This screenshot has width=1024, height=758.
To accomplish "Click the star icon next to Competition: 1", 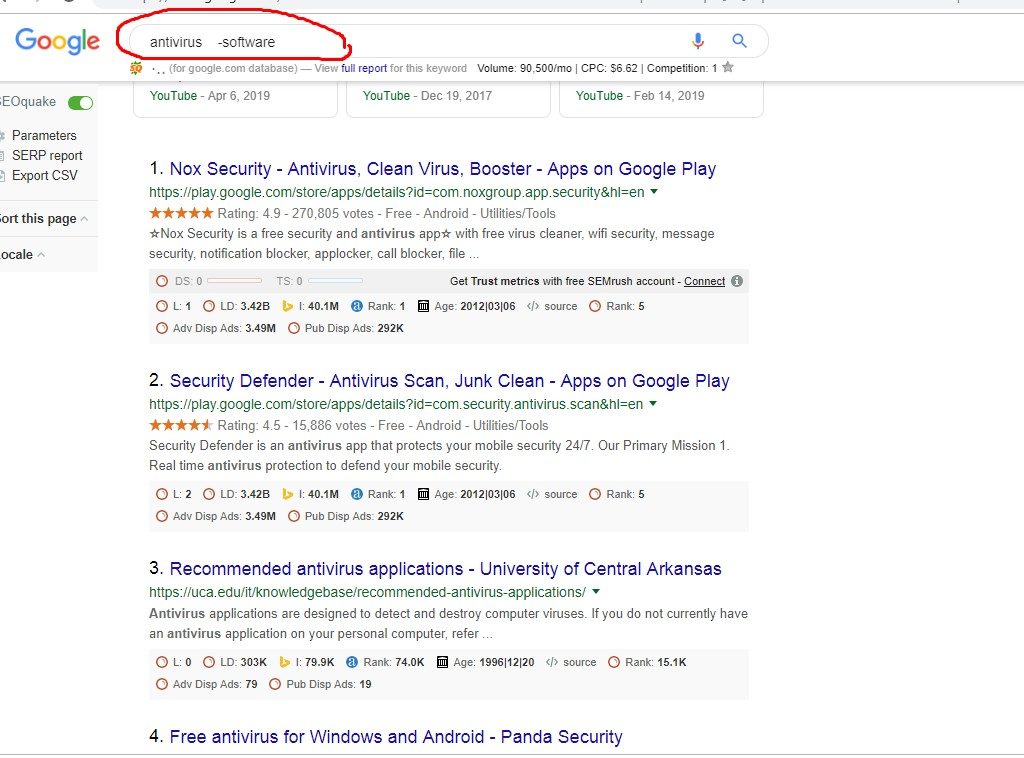I will (x=728, y=67).
